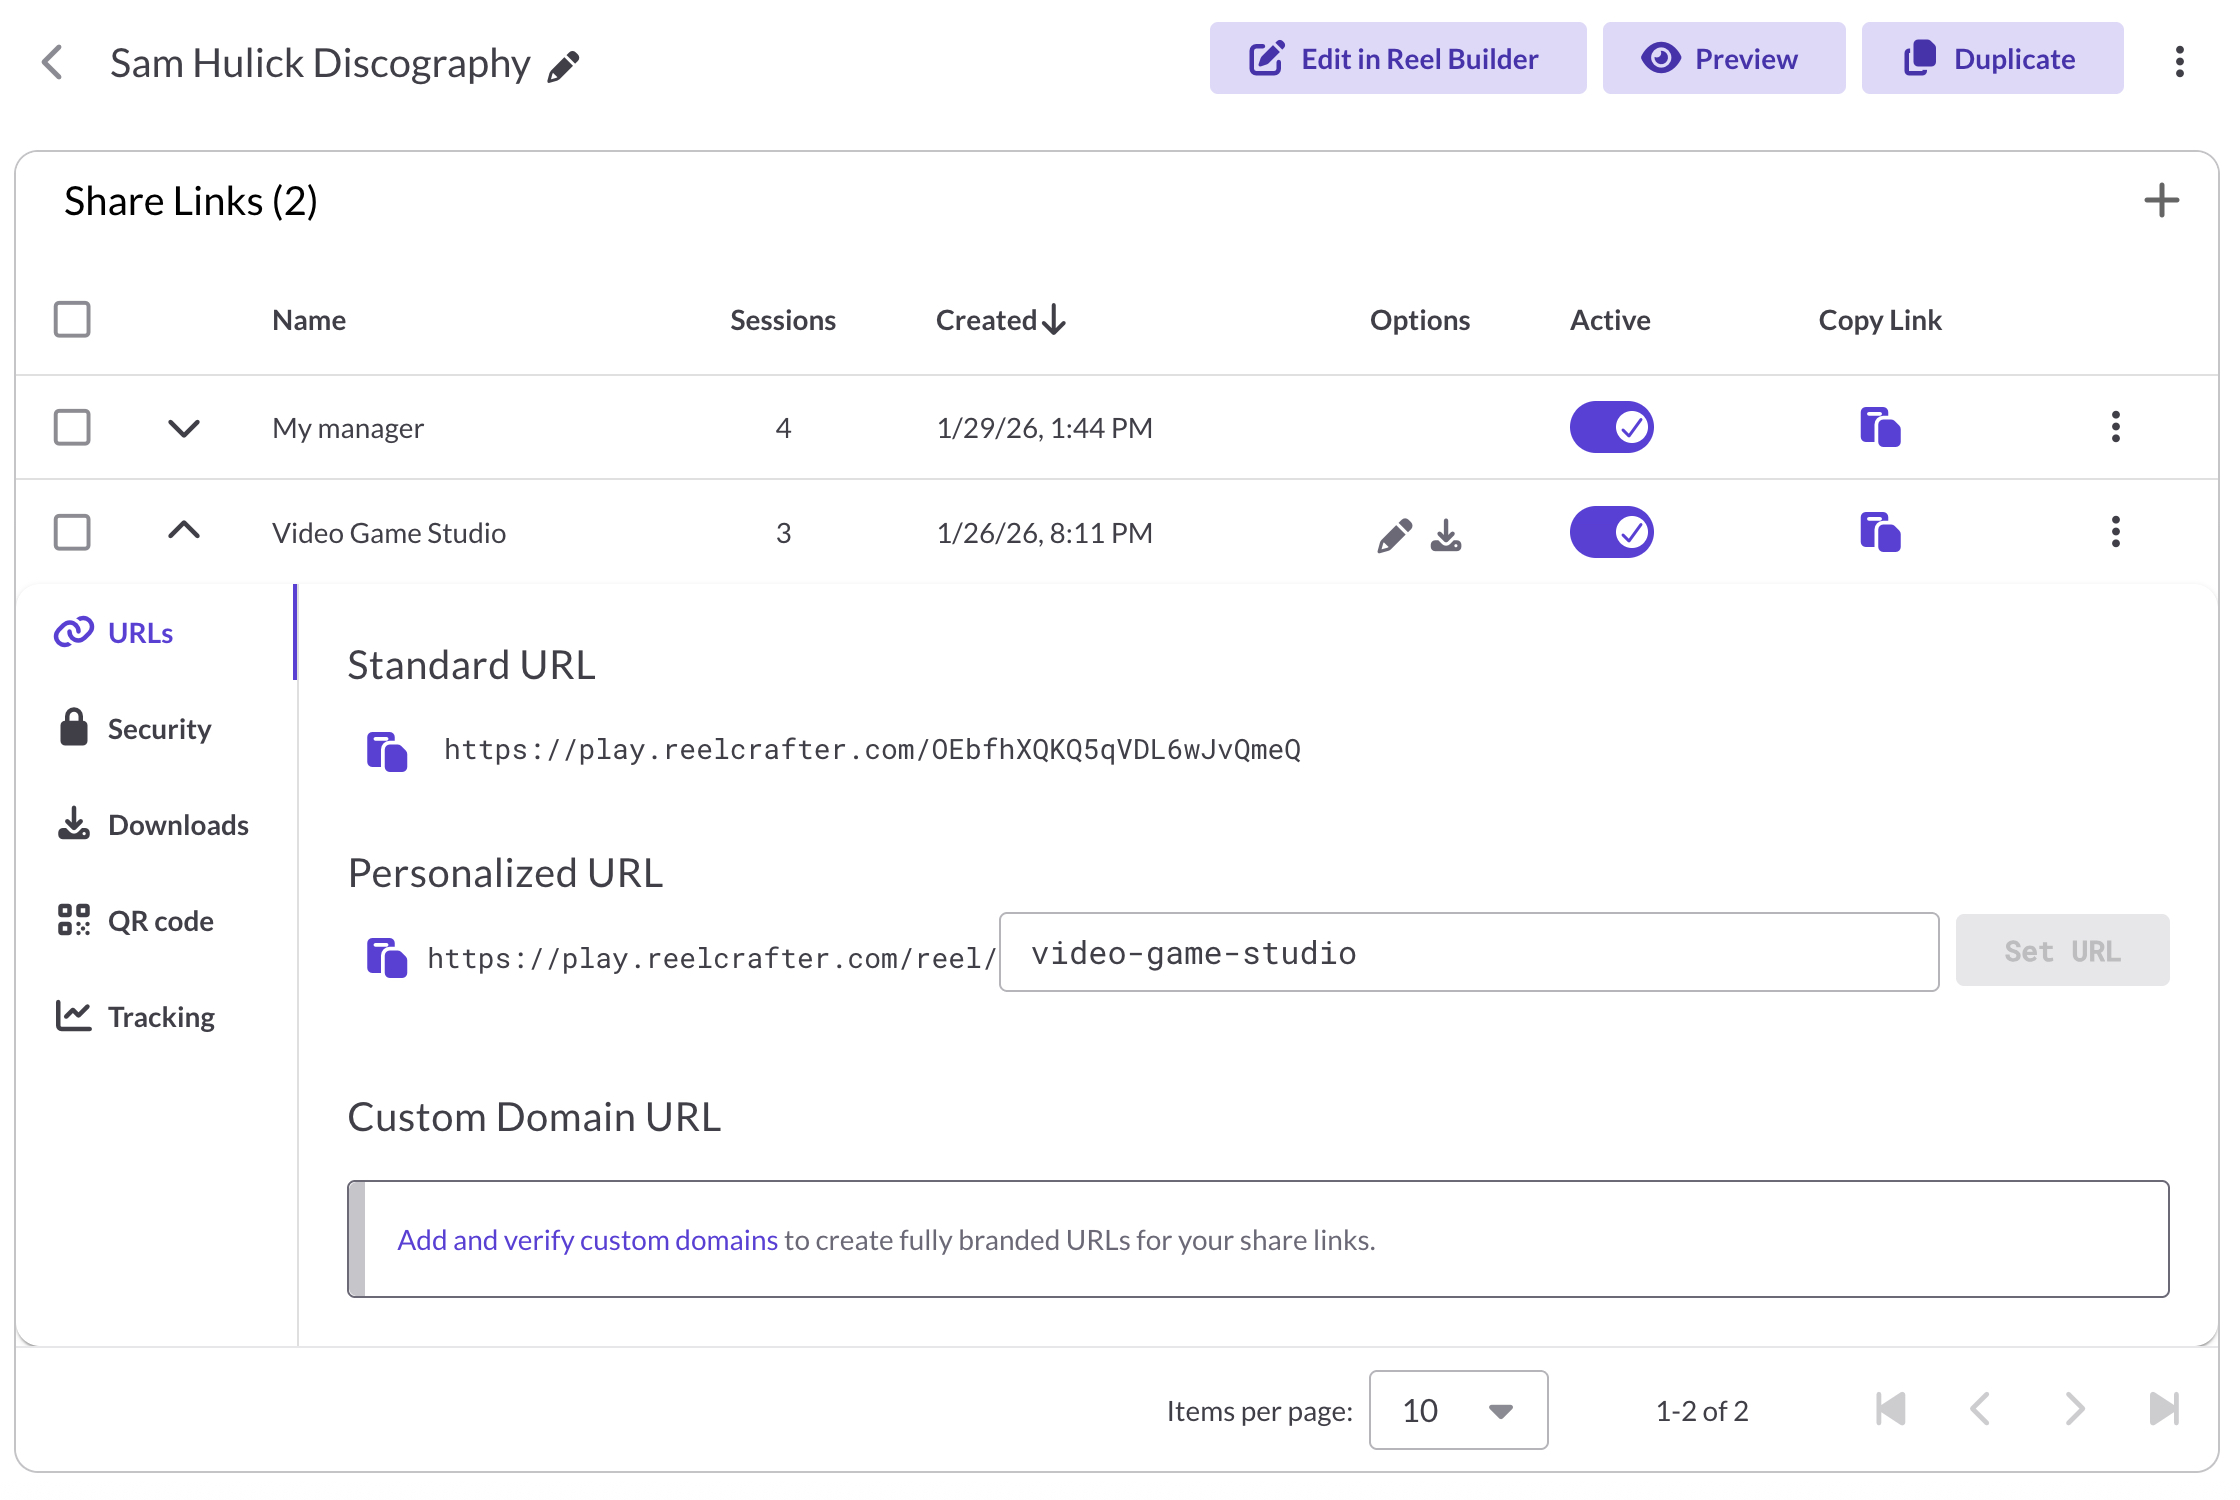This screenshot has height=1500, width=2240.
Task: Switch to the Security tab
Action: click(x=158, y=729)
